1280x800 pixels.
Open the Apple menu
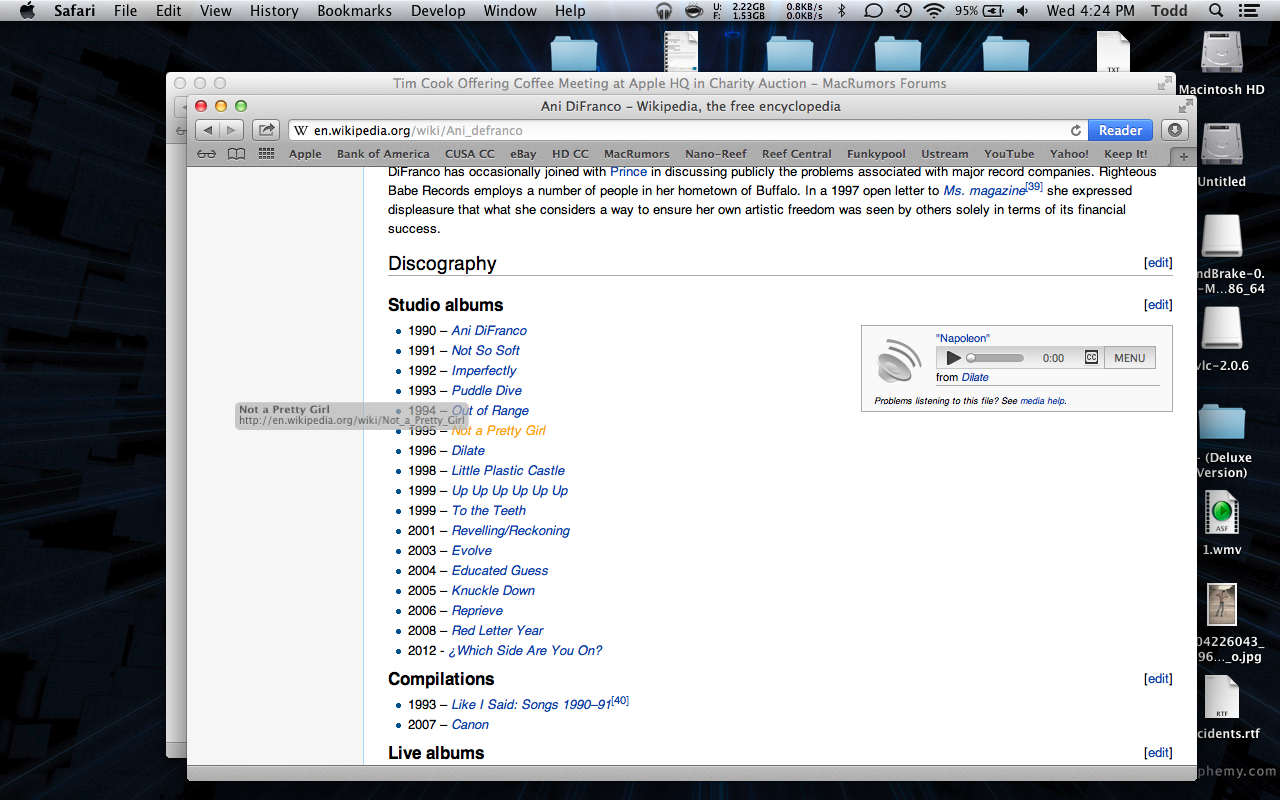[x=27, y=11]
